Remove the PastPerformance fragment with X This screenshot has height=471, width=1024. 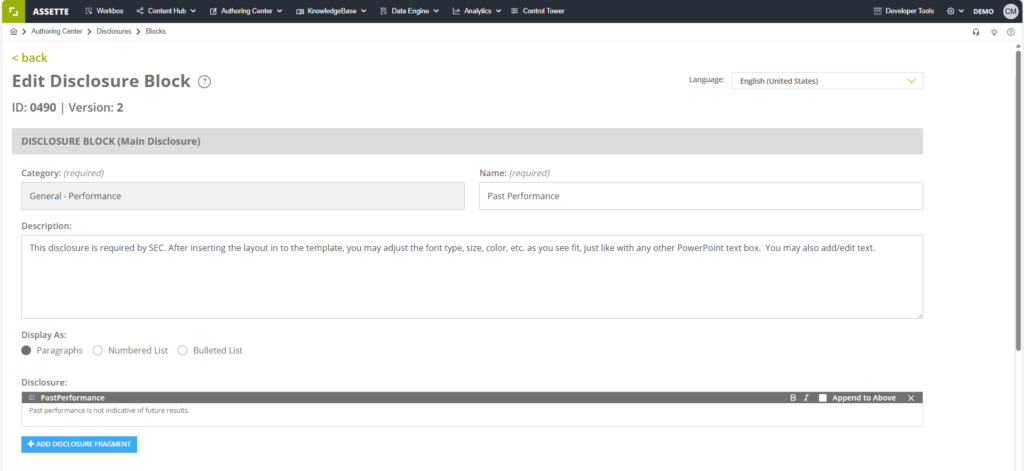[911, 398]
